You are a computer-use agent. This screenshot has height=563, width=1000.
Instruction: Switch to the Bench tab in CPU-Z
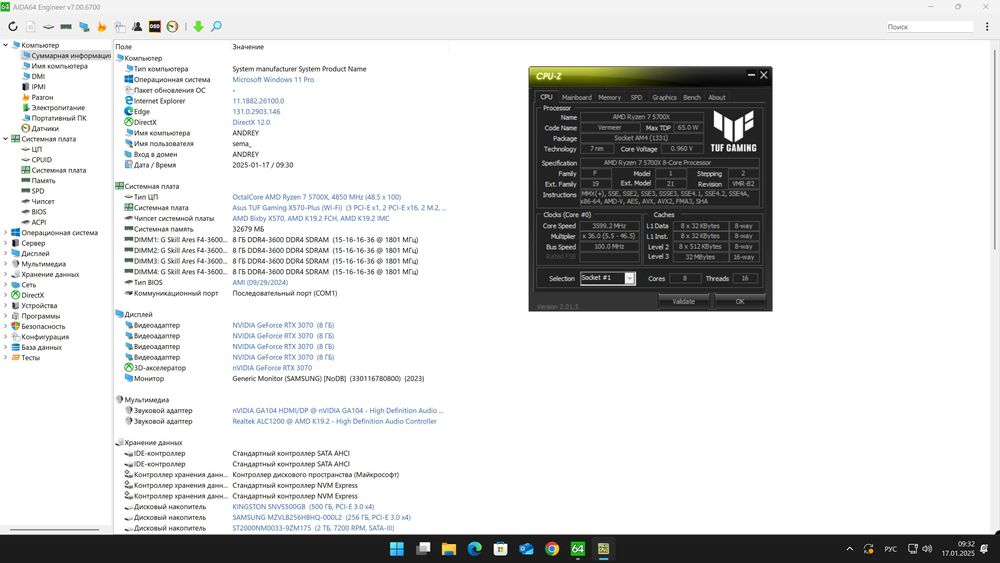click(x=692, y=98)
